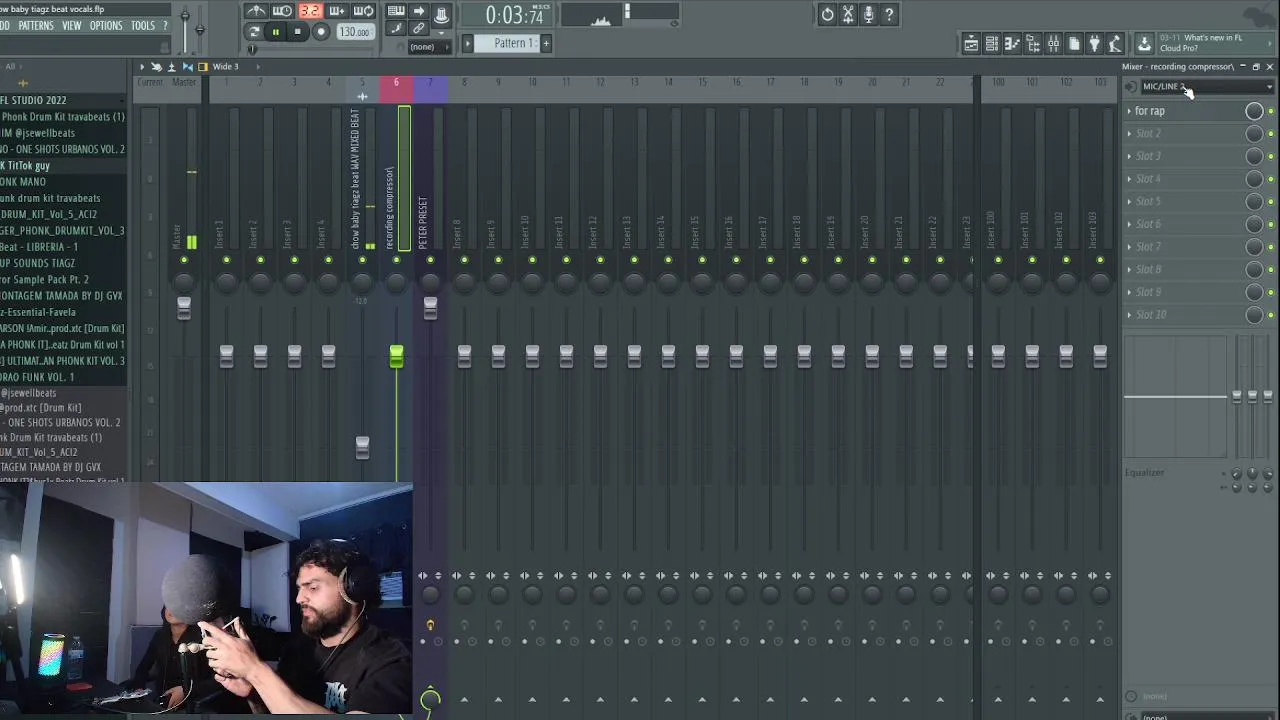1280x720 pixels.
Task: Open the playlist view icon
Action: pyautogui.click(x=971, y=43)
